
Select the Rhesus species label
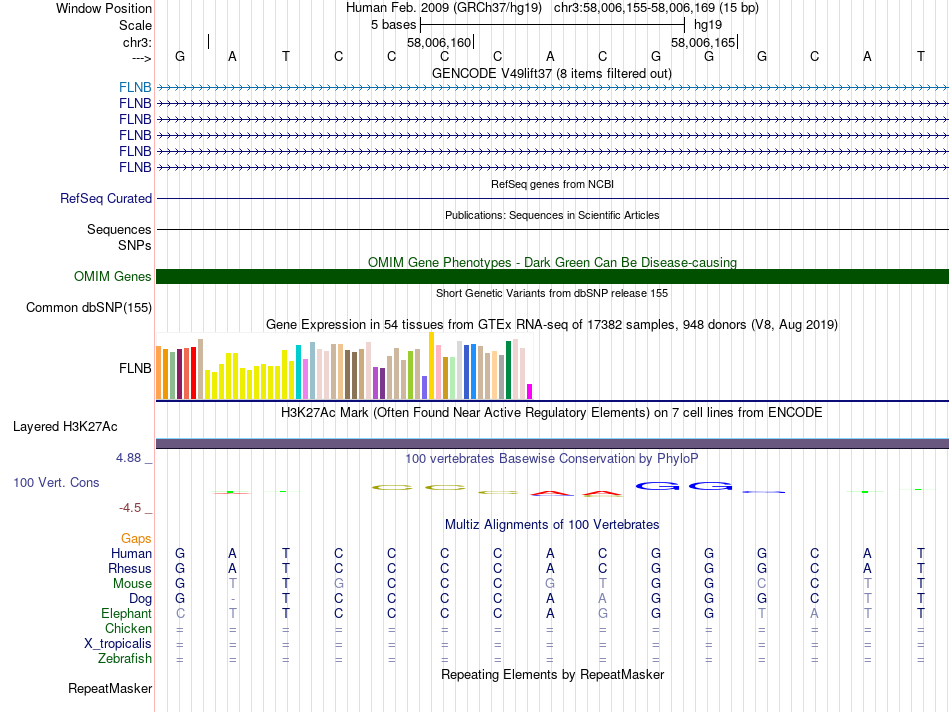[129, 568]
